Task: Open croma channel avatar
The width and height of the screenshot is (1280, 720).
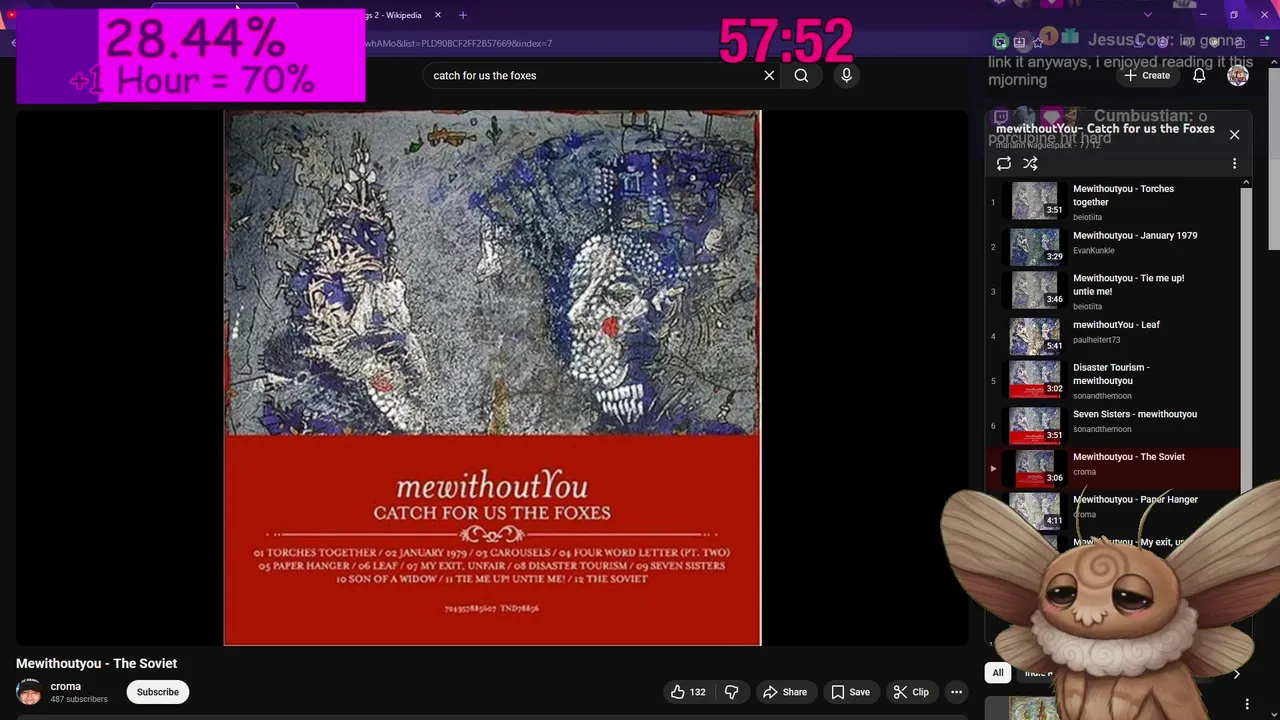Action: (x=29, y=692)
